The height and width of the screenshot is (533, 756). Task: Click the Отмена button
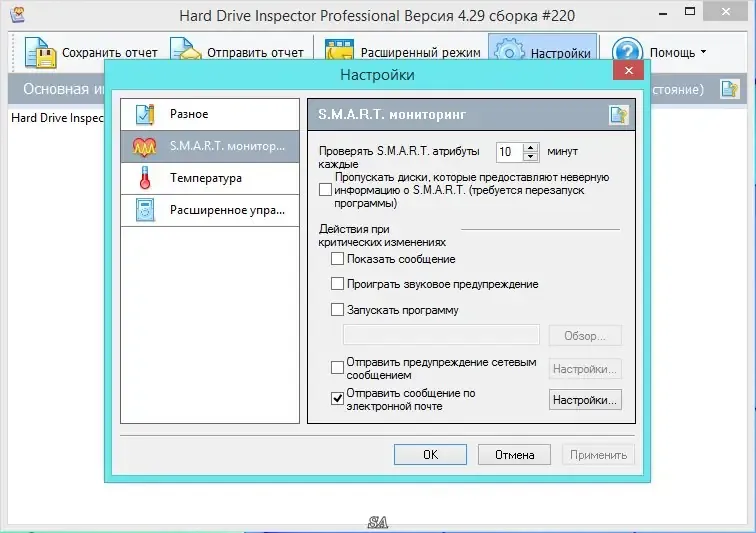tap(514, 455)
